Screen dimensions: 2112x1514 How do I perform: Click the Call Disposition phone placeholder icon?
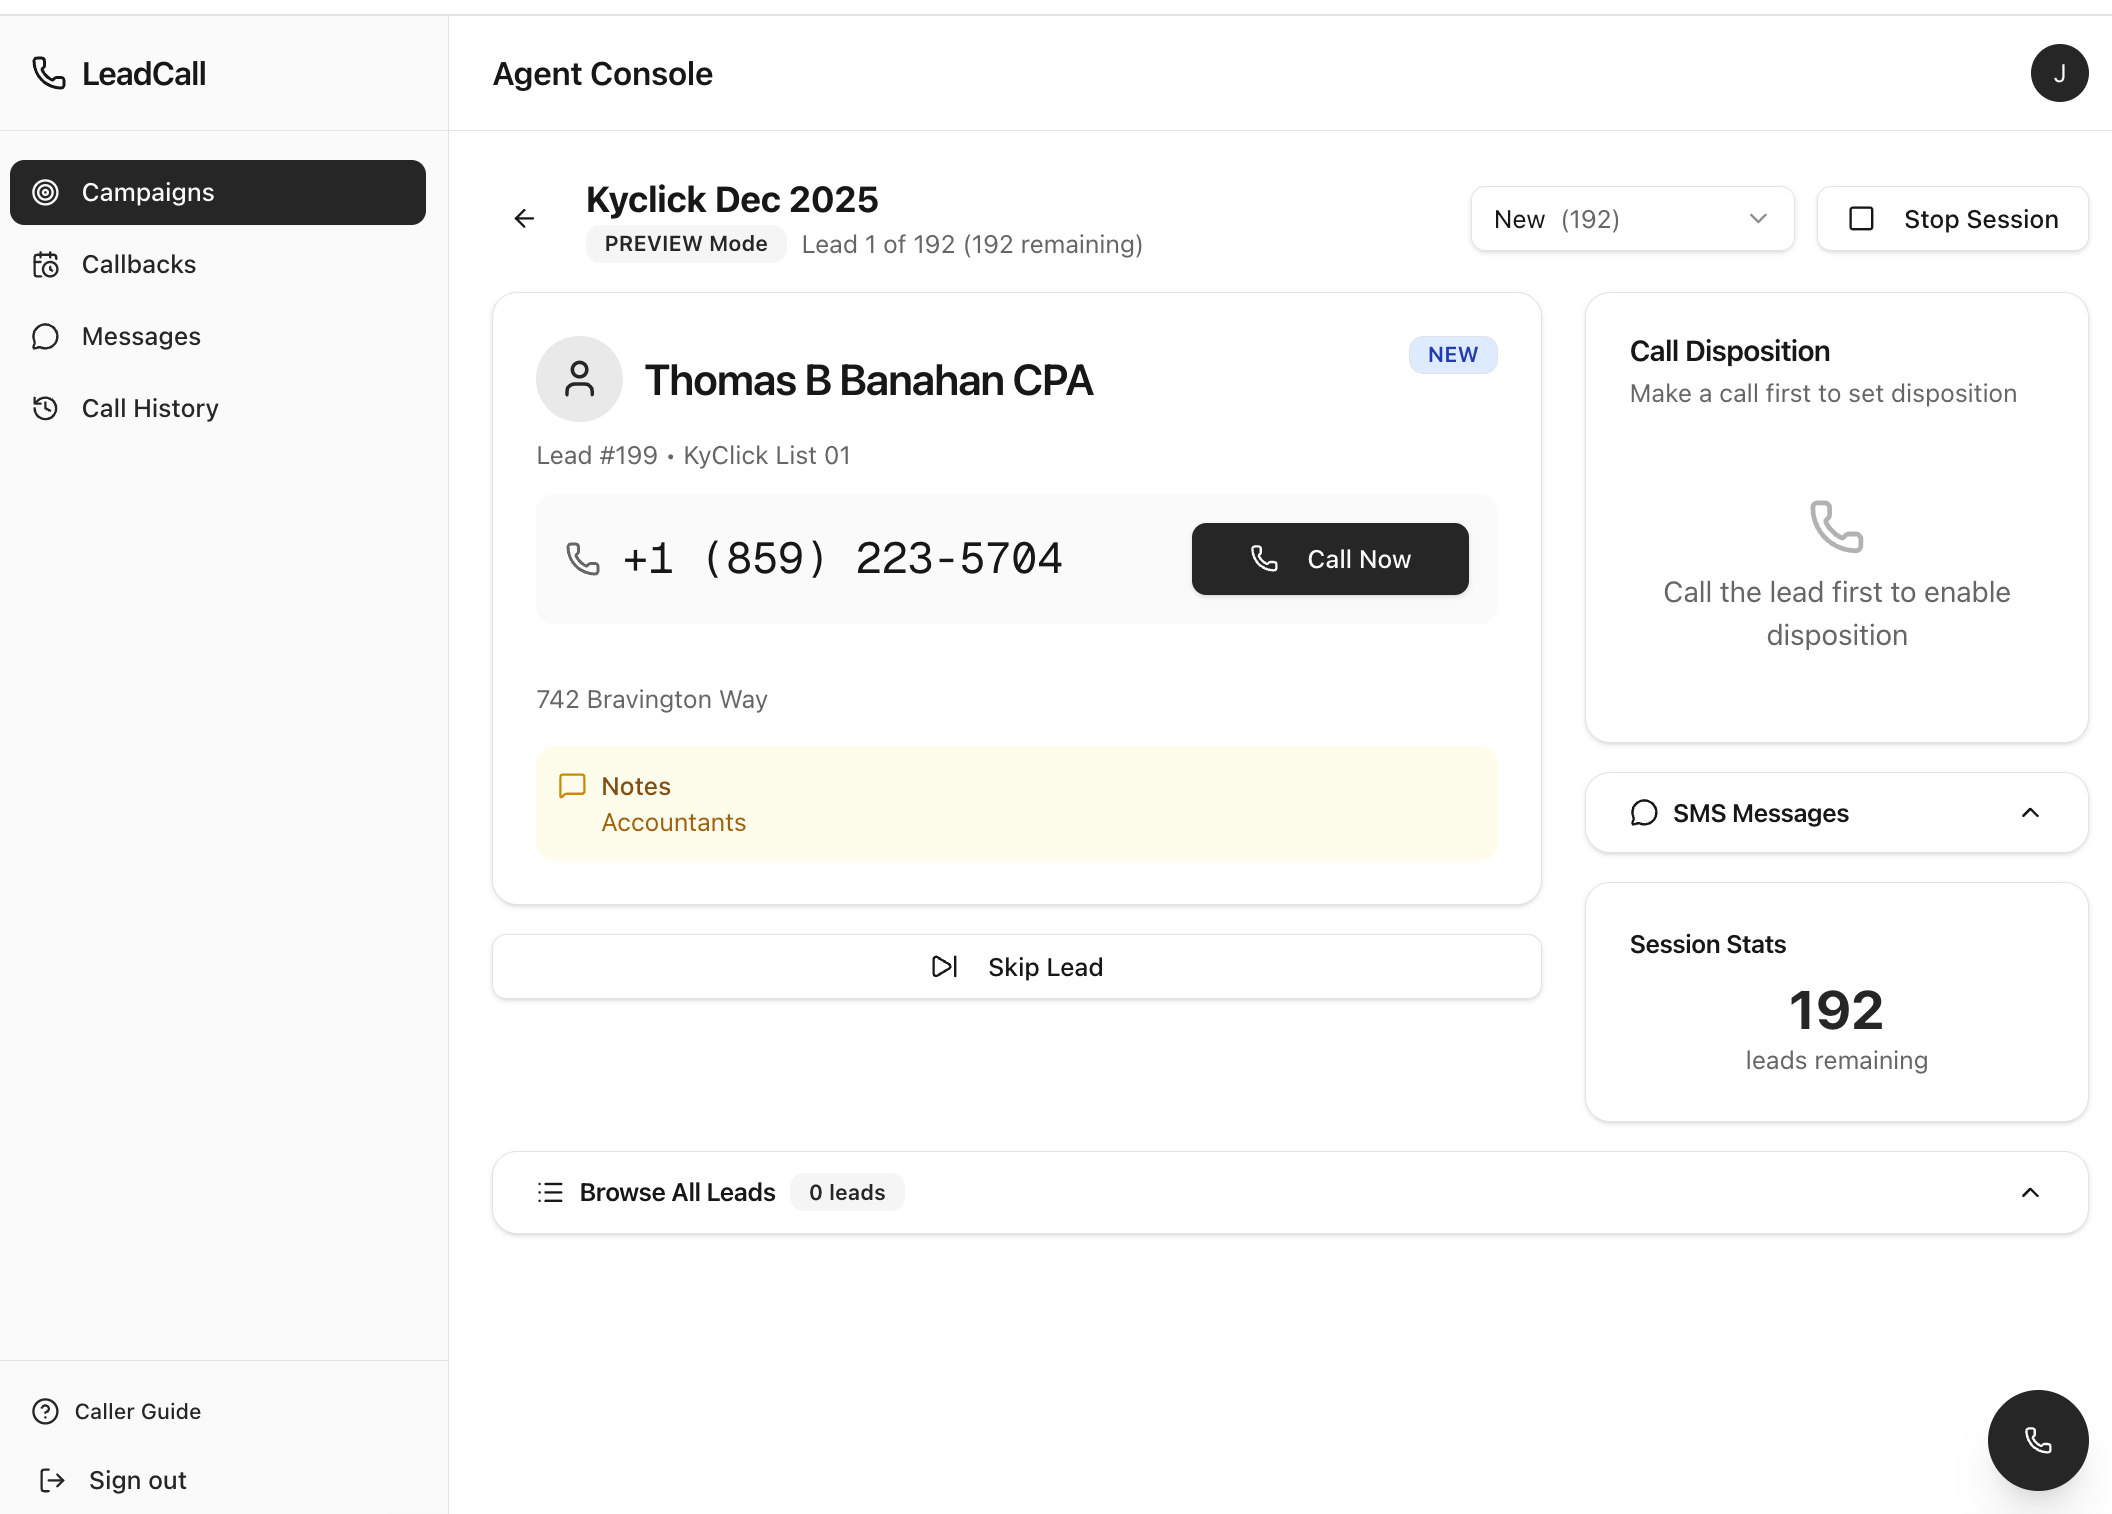click(1836, 526)
